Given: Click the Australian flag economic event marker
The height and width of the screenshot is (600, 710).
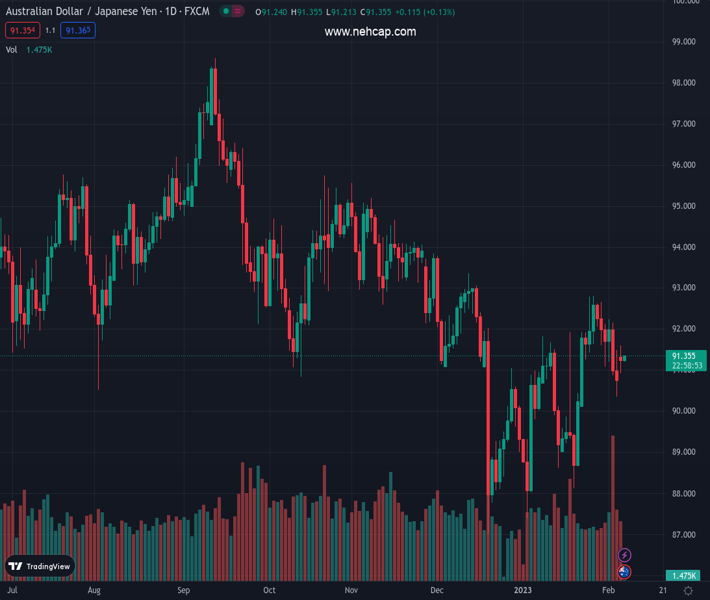Looking at the screenshot, I should (x=625, y=572).
